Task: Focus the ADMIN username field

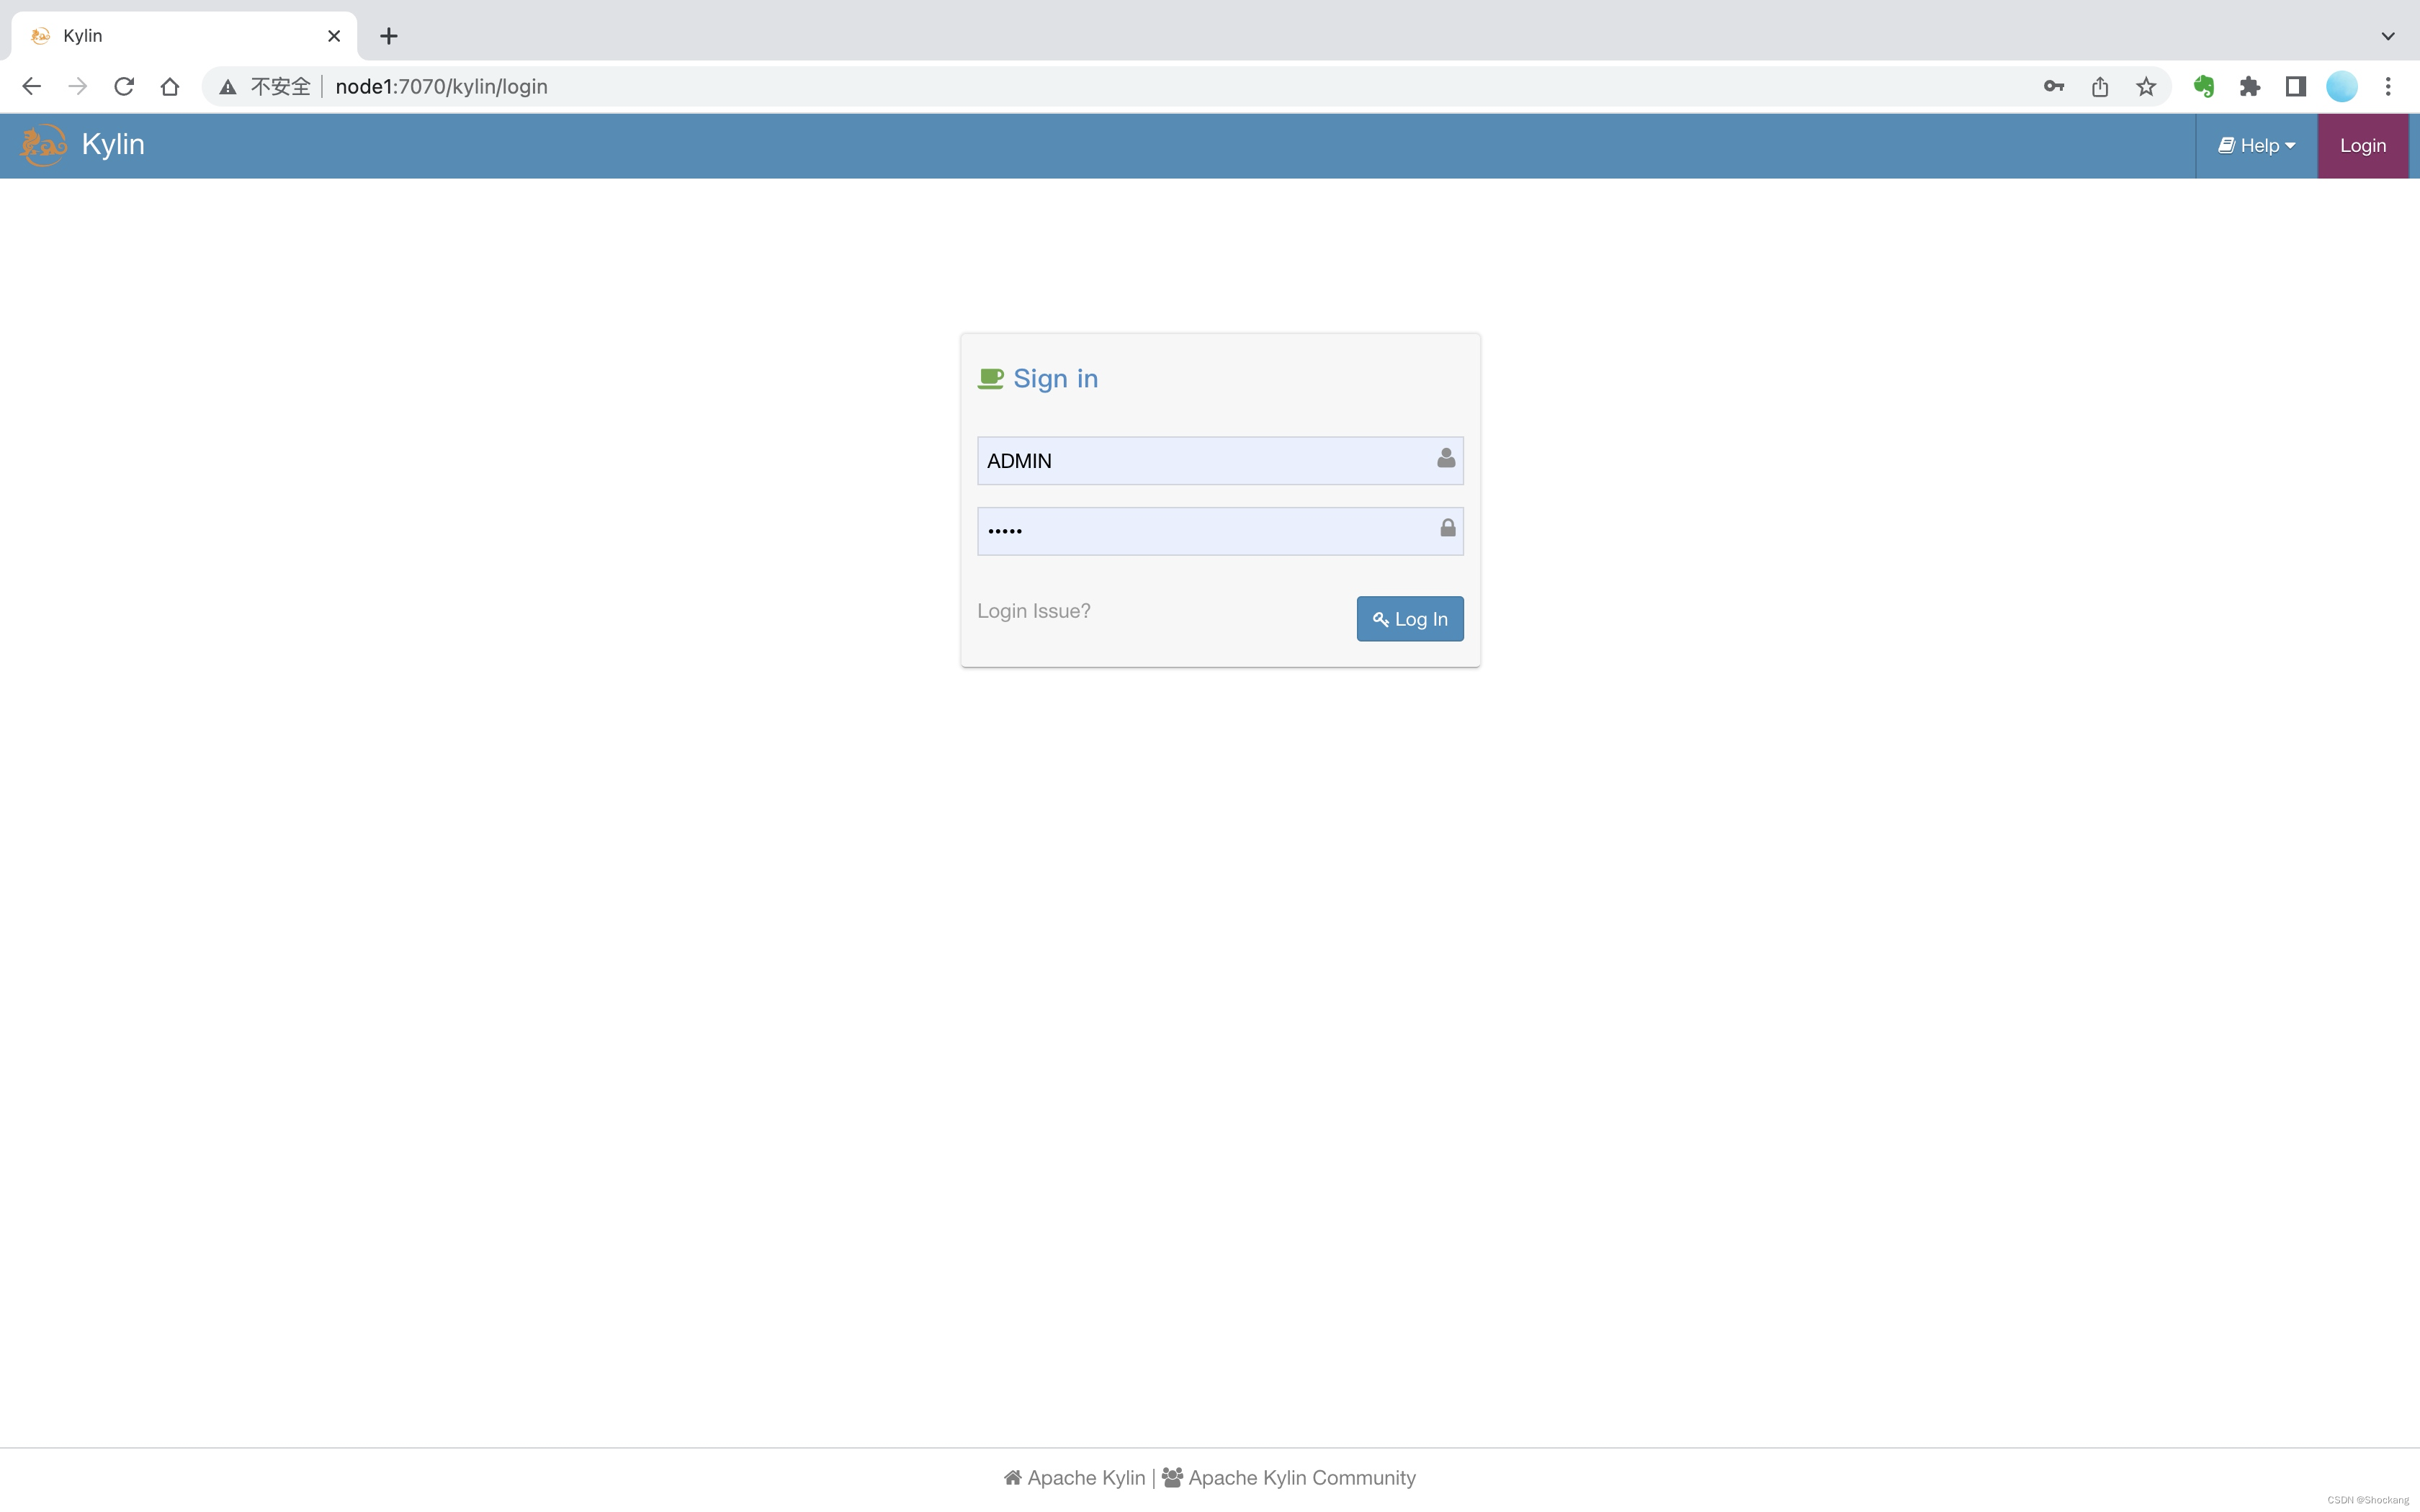Action: click(x=1220, y=461)
